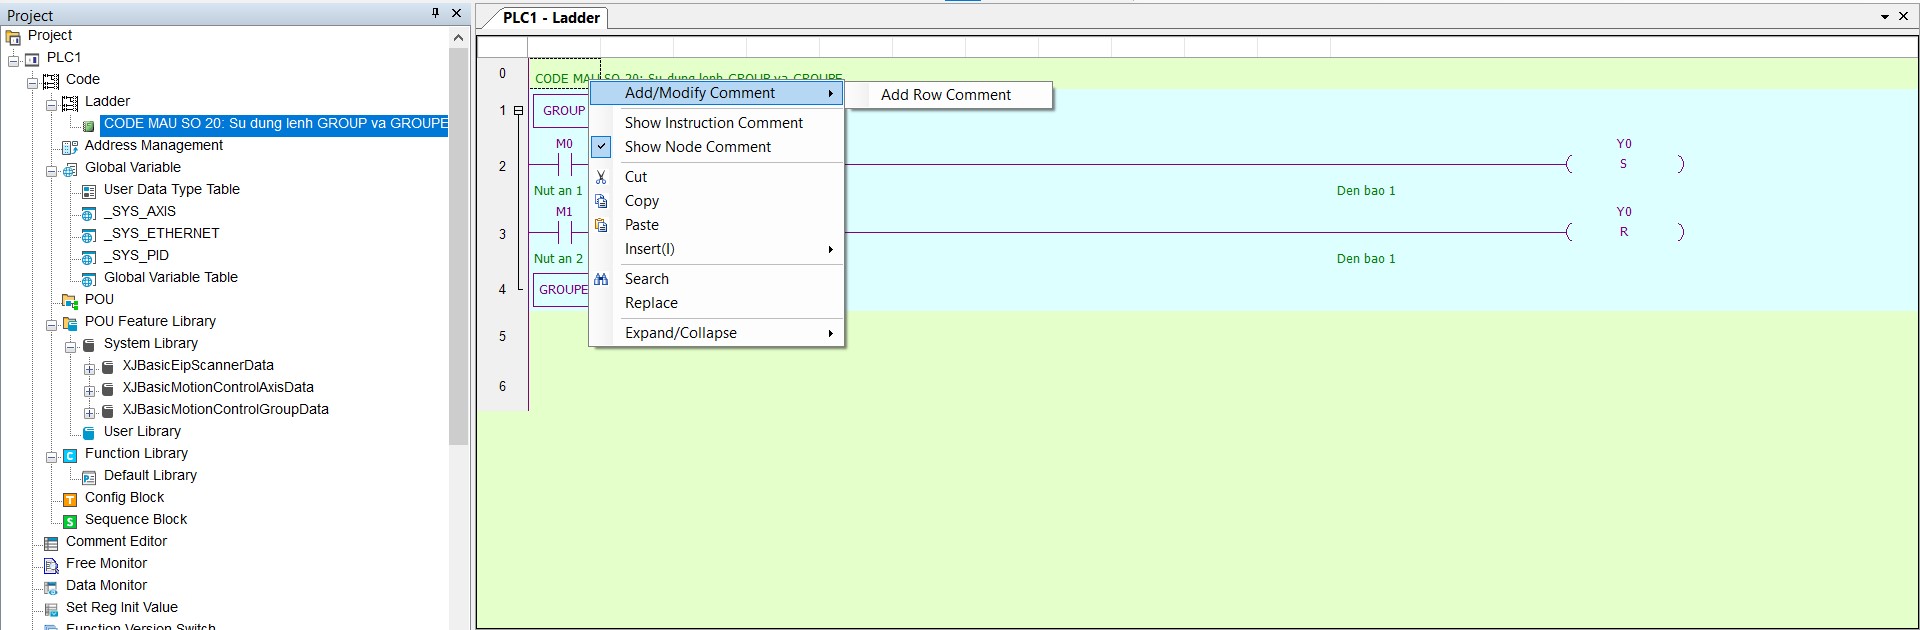This screenshot has width=1920, height=630.
Task: Select Global Variable Table in tree
Action: point(170,277)
